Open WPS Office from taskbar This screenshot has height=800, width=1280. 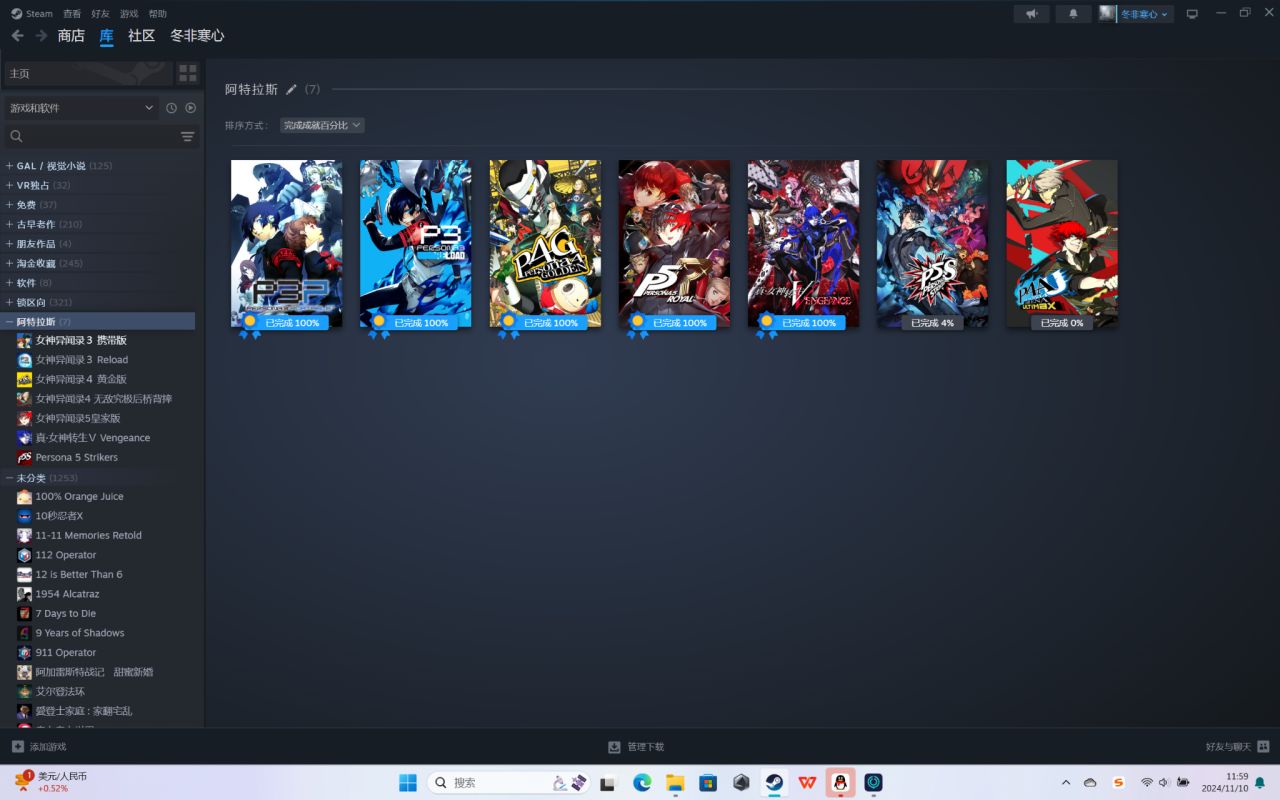pos(807,782)
